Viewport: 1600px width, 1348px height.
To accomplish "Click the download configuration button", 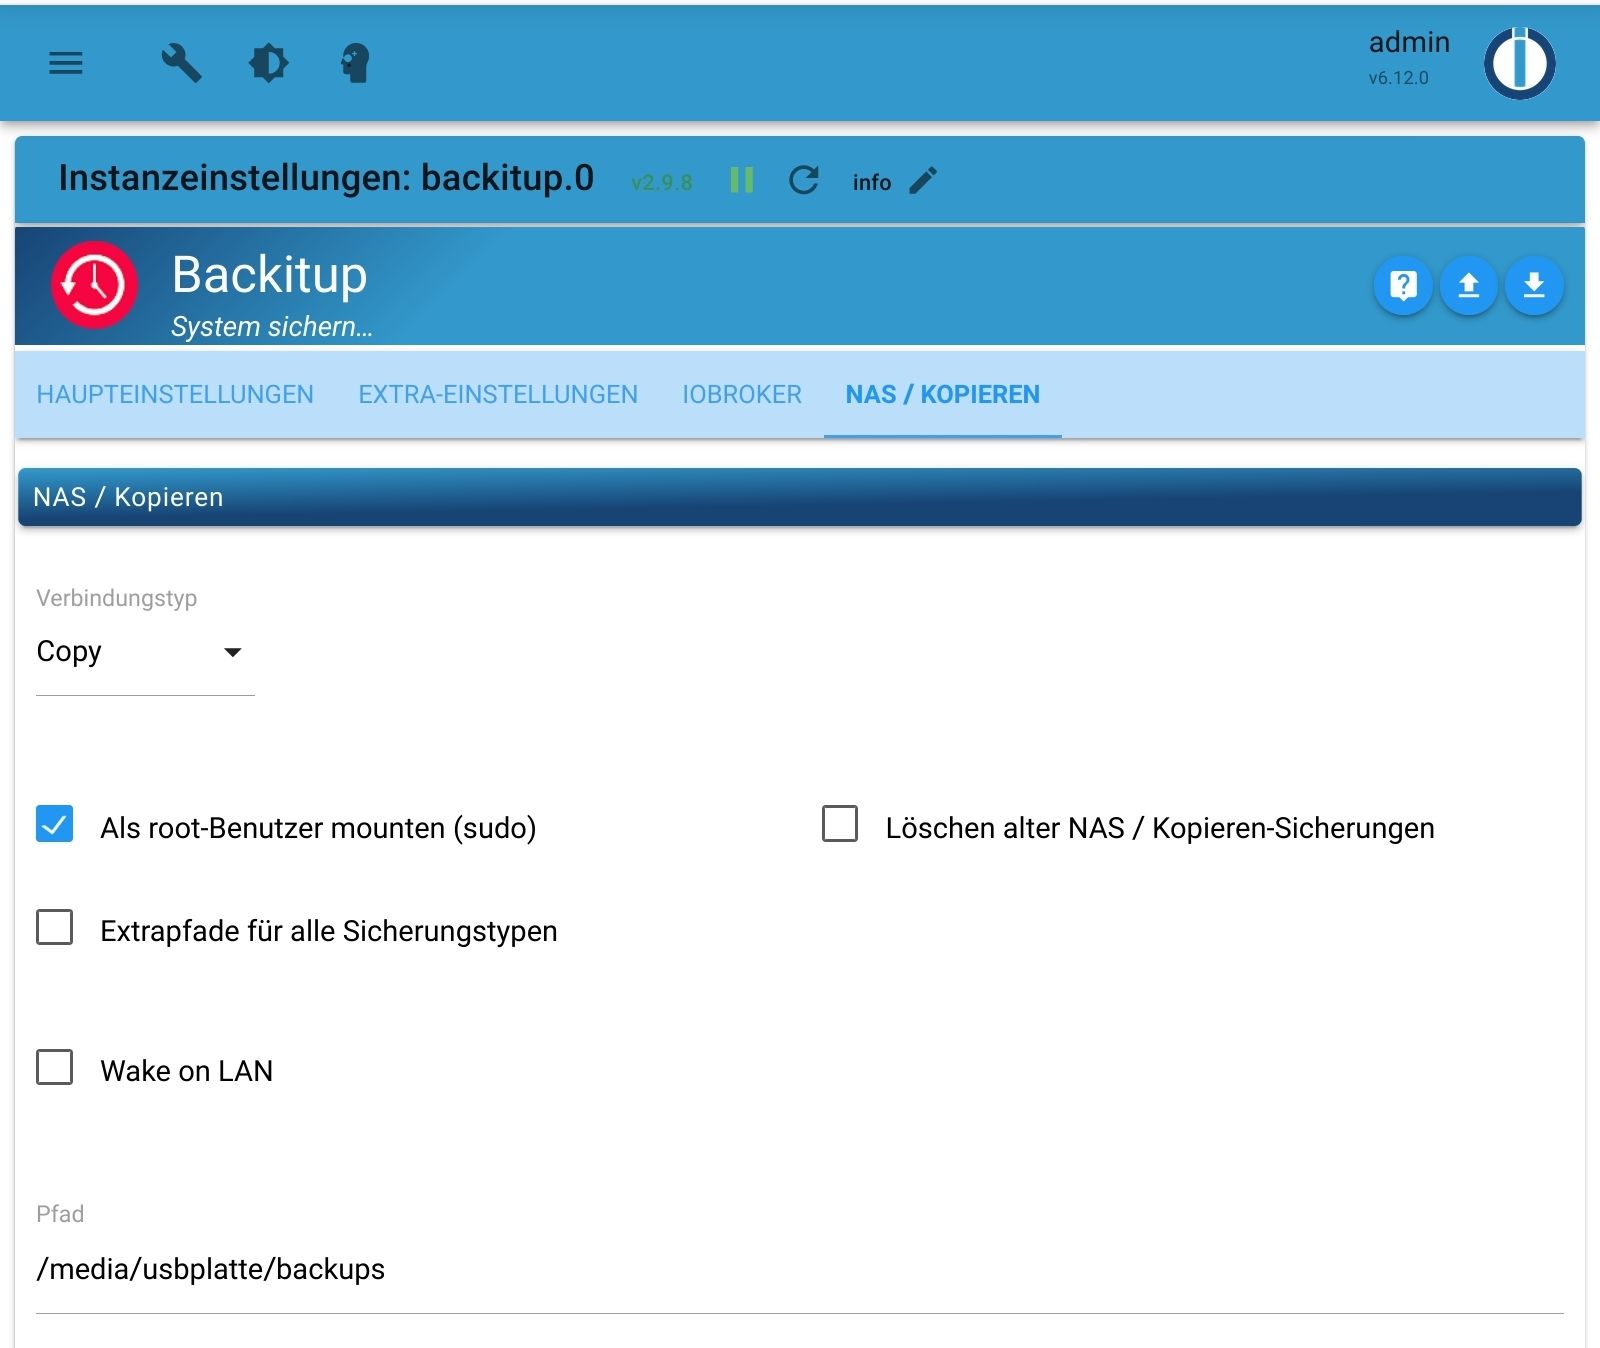I will pos(1533,286).
